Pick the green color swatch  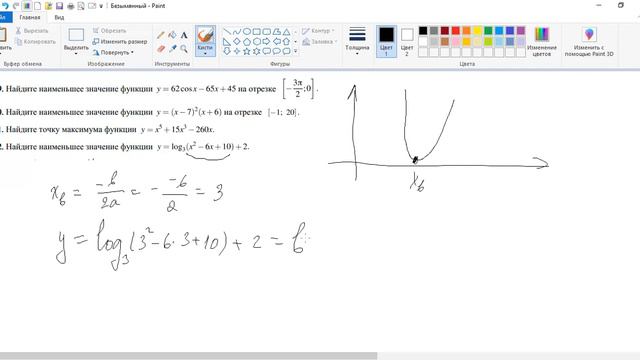pos(488,31)
